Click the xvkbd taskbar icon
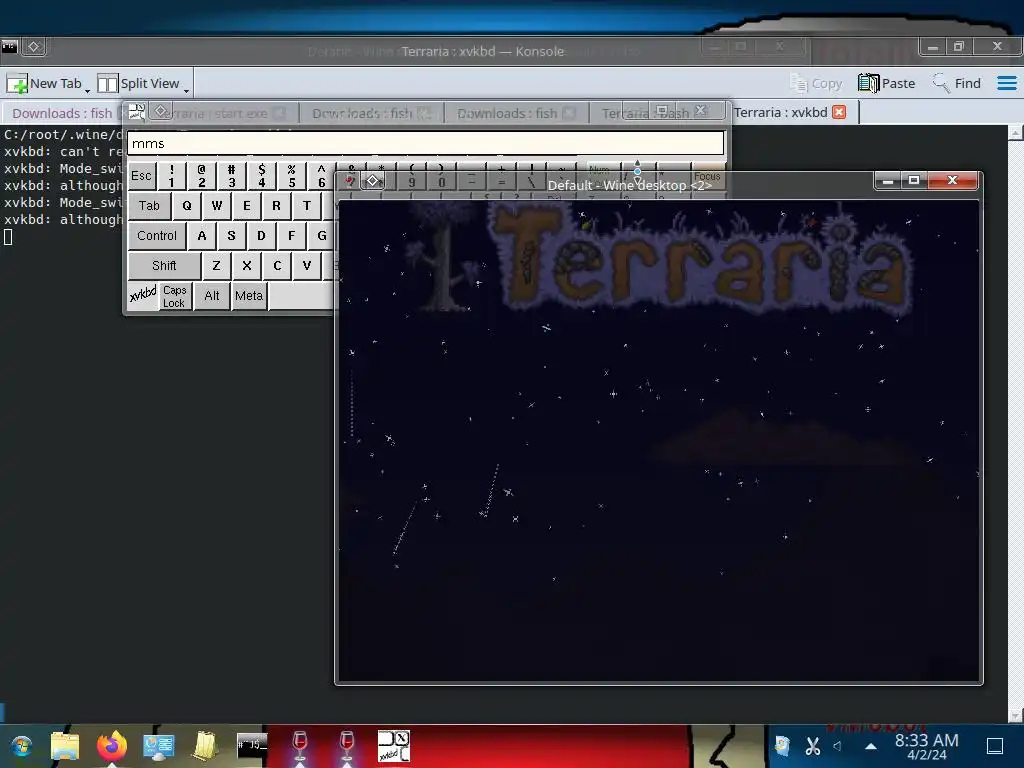 (394, 746)
